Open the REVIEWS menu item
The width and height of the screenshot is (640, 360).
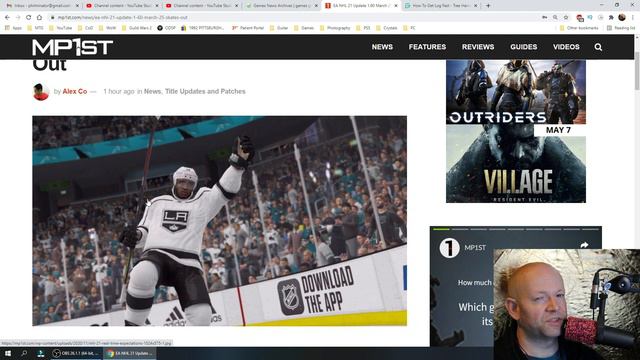478,47
